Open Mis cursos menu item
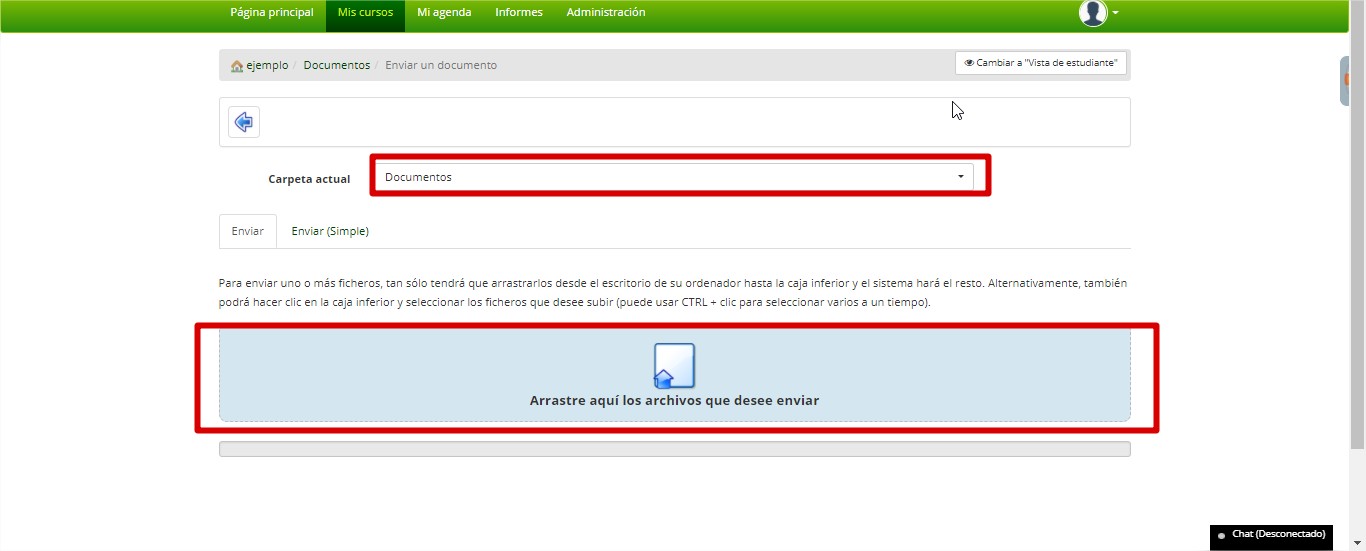Image resolution: width=1366 pixels, height=551 pixels. click(365, 13)
